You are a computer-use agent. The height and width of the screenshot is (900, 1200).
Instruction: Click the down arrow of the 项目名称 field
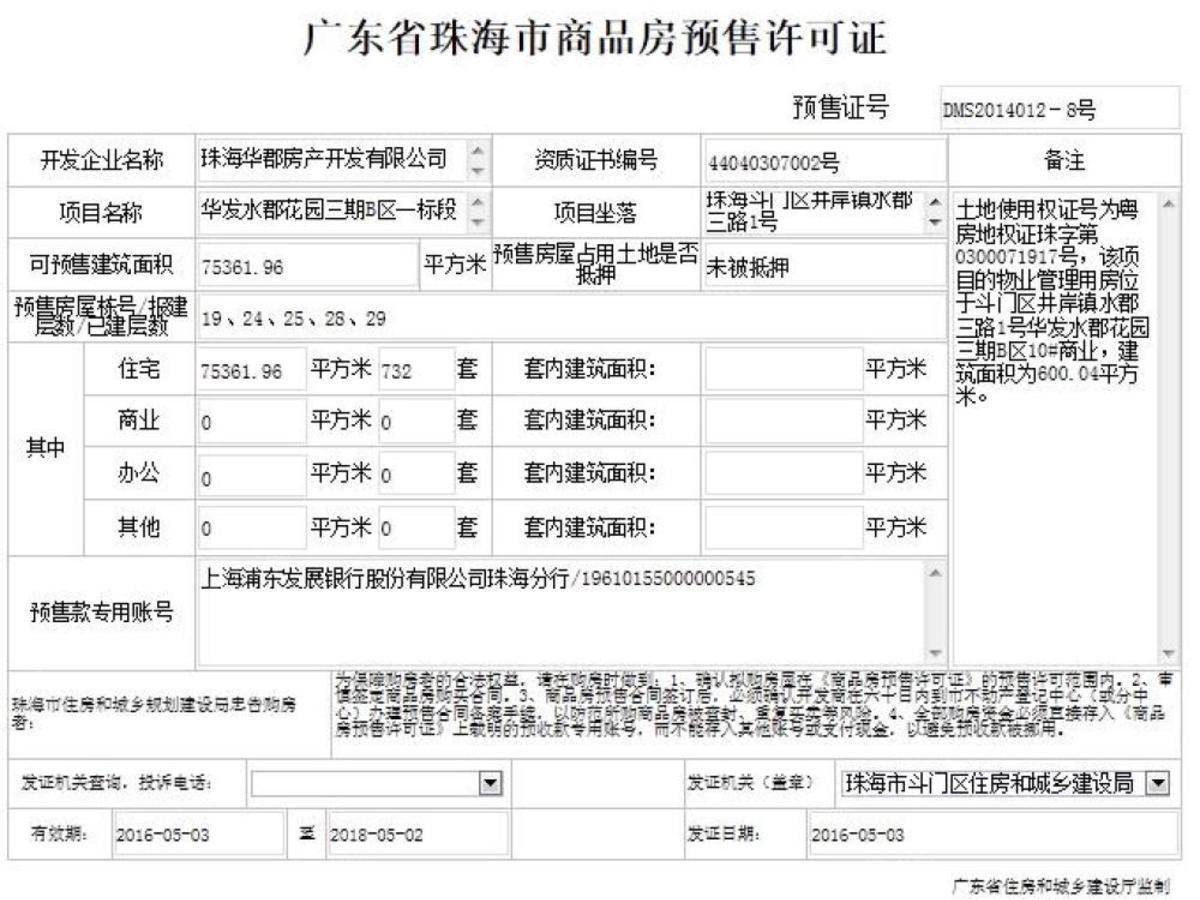[x=478, y=222]
